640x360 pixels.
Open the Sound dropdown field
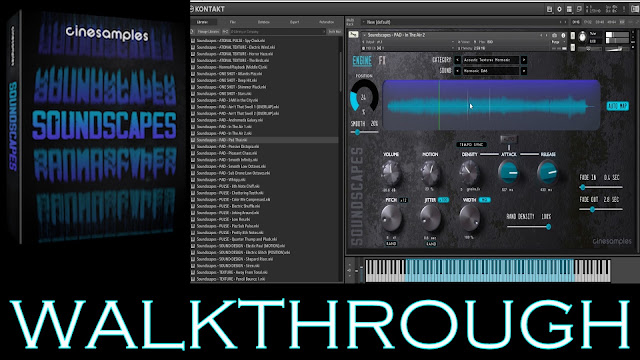[491, 71]
